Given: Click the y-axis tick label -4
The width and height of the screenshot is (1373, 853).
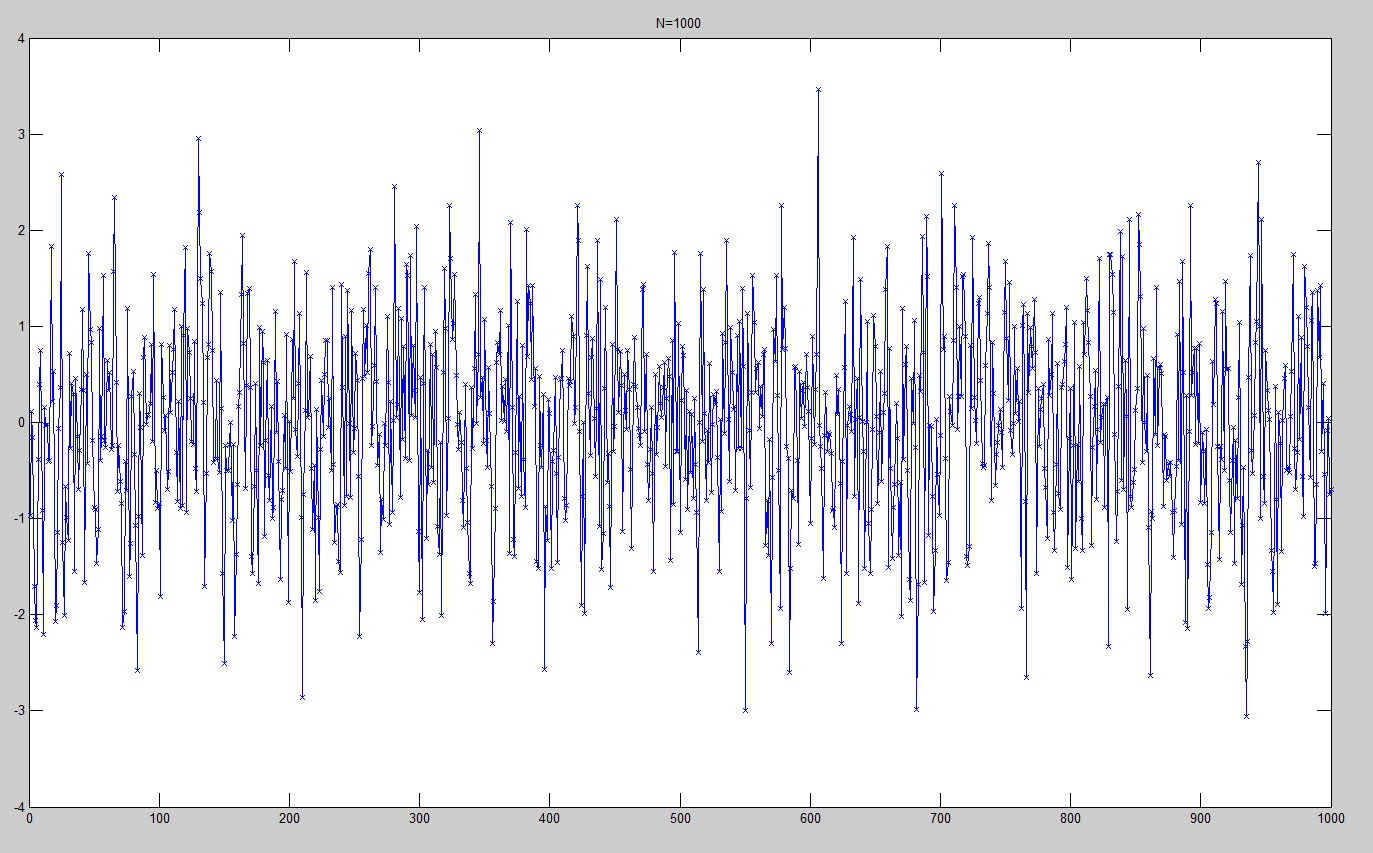Looking at the screenshot, I should tap(18, 806).
